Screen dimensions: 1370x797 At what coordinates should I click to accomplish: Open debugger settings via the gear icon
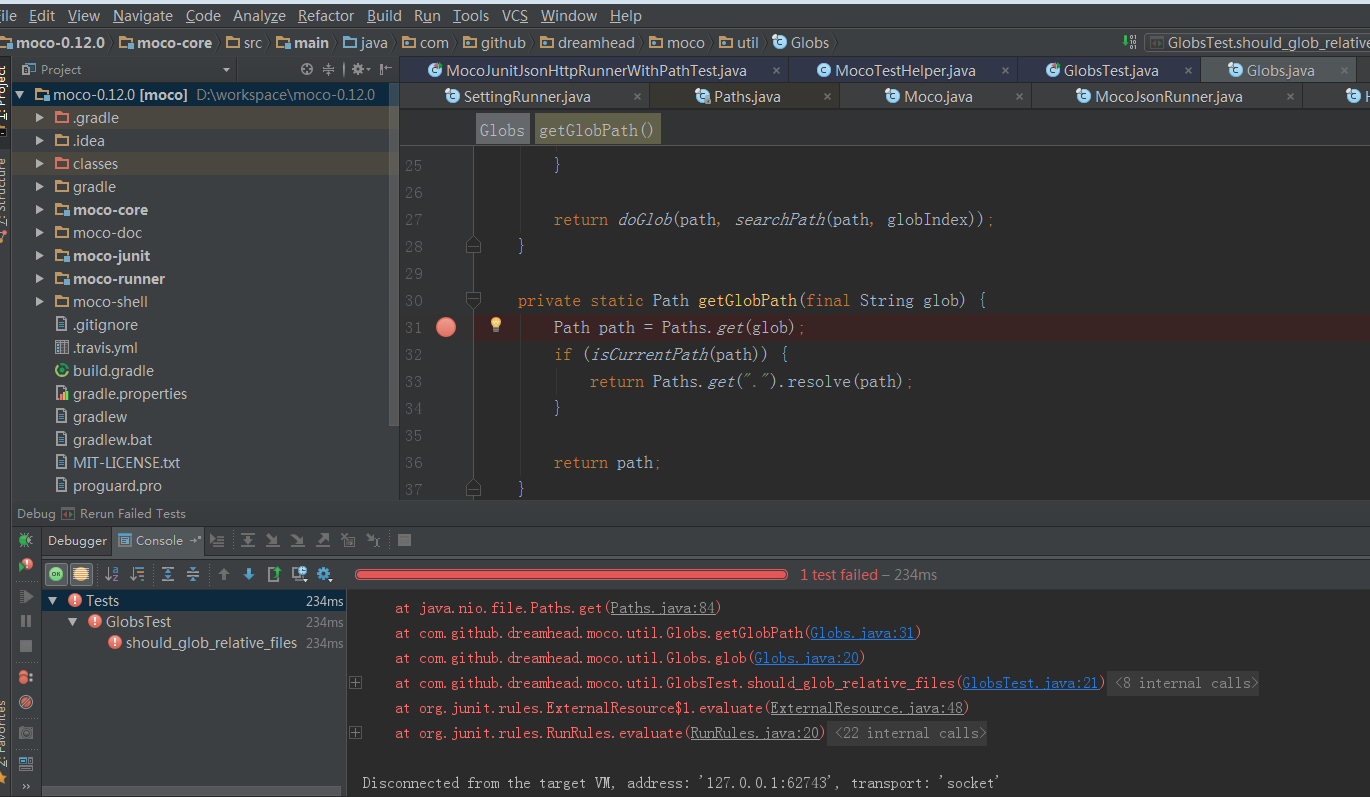(324, 574)
